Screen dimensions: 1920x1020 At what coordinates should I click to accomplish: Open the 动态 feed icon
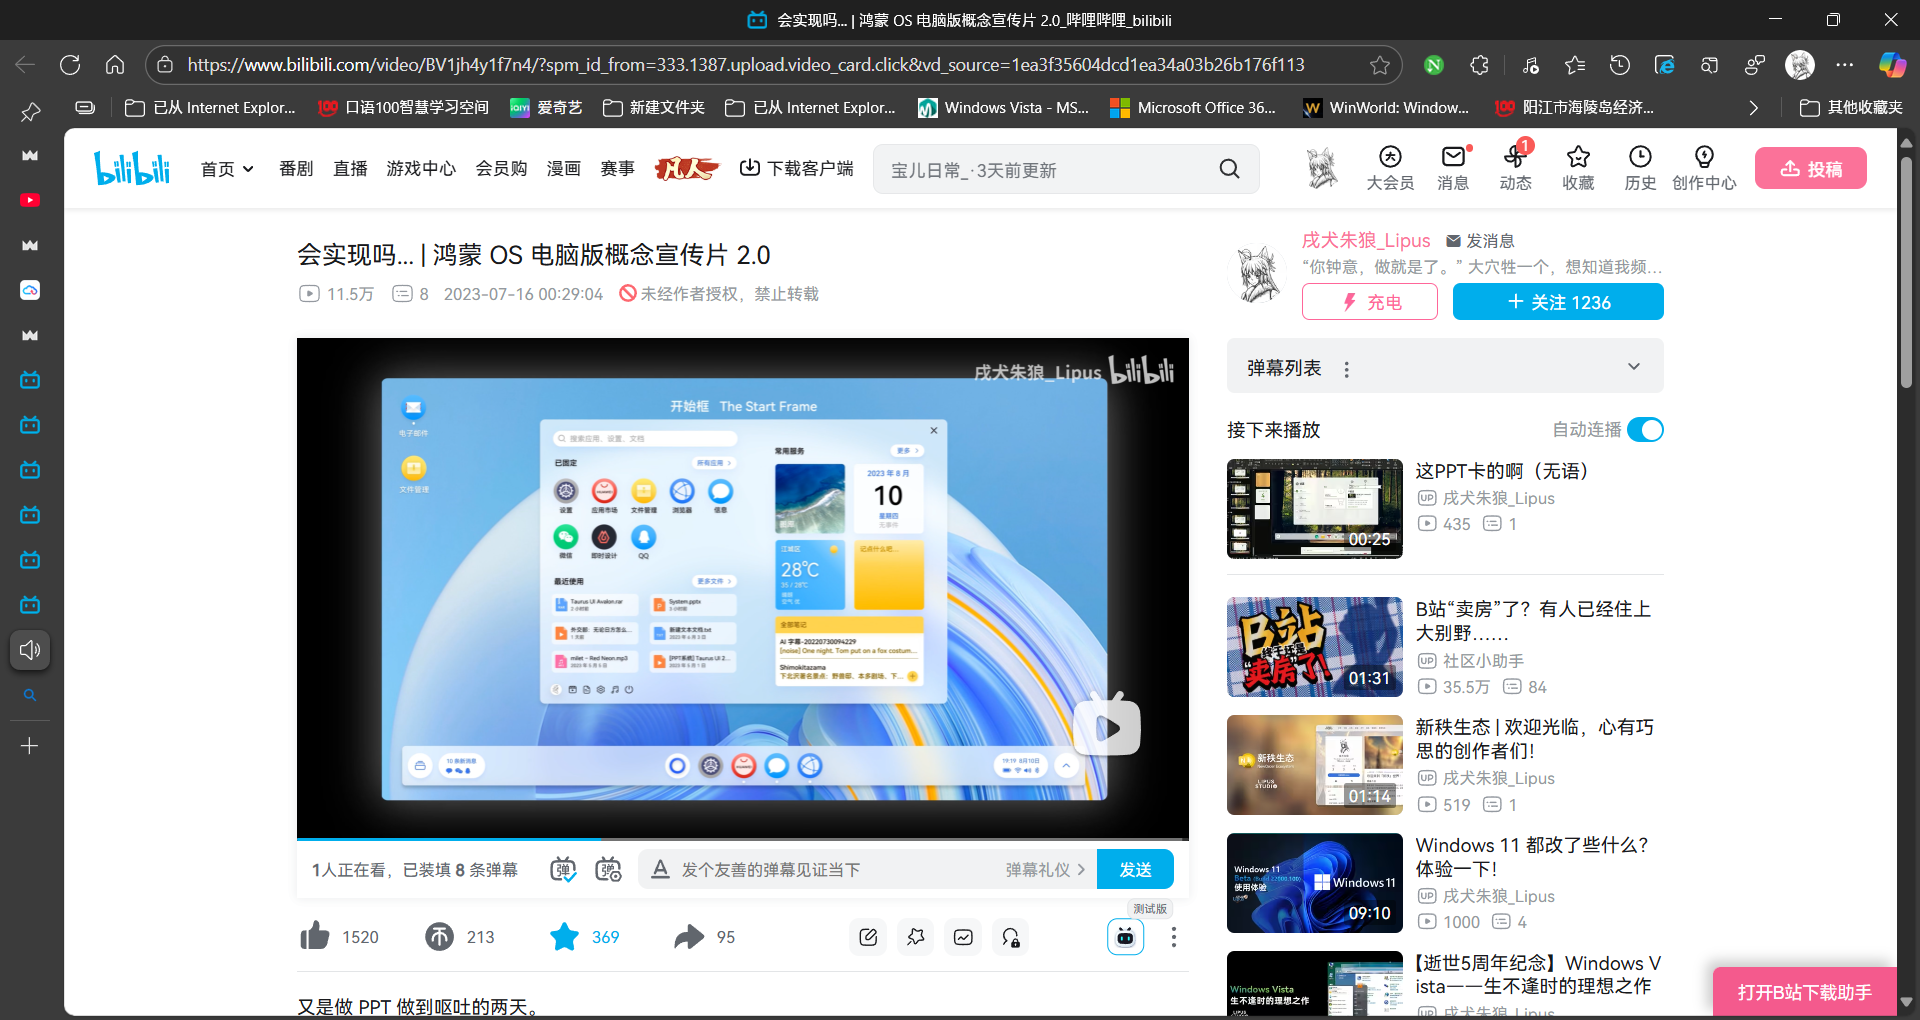tap(1515, 168)
